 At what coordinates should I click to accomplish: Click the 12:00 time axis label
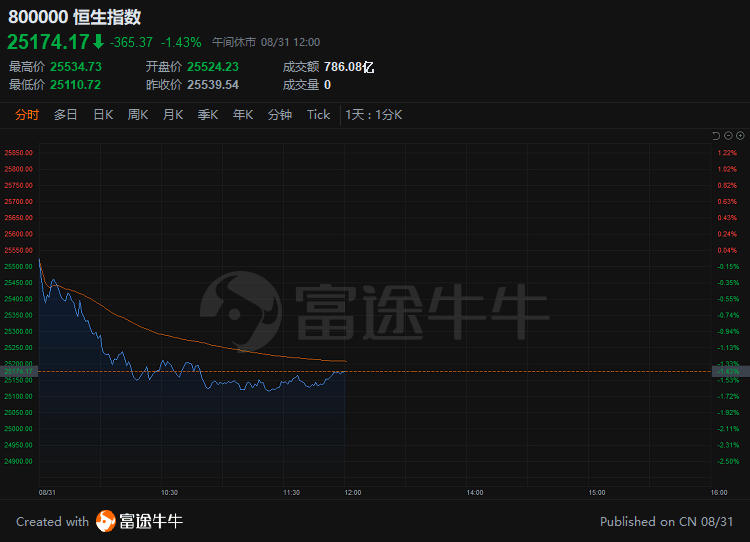coord(353,492)
